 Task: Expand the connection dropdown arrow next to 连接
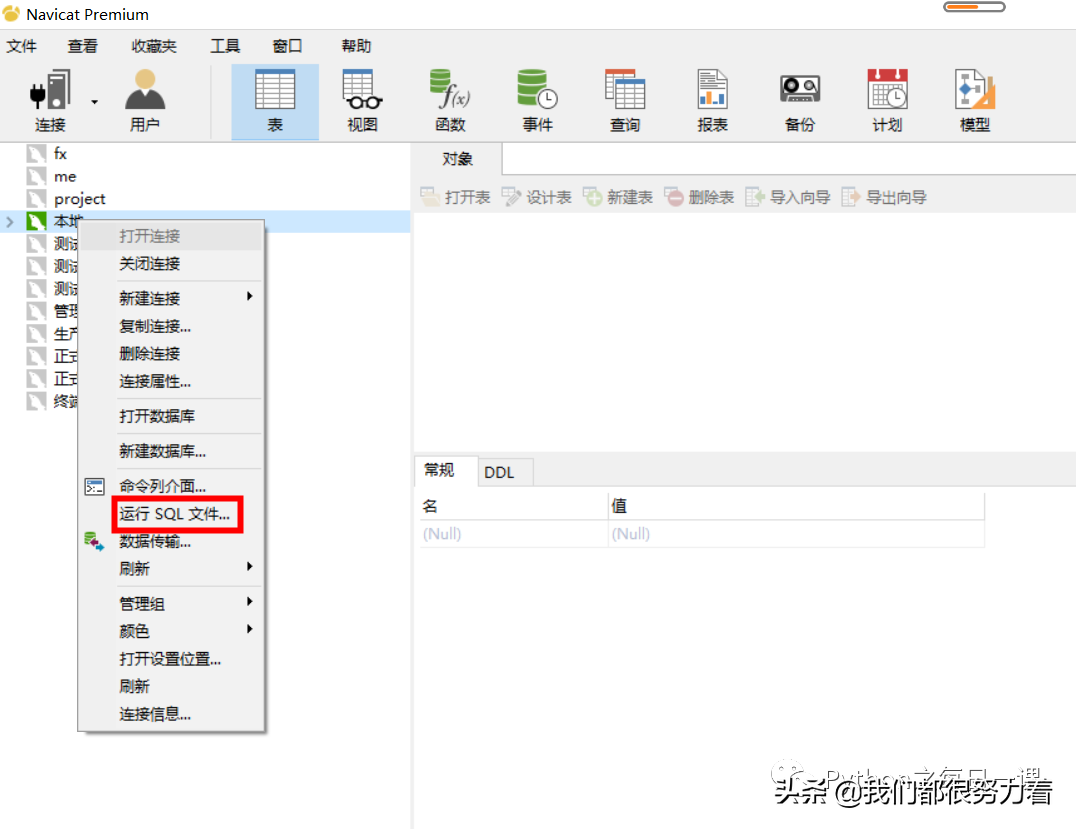[95, 102]
